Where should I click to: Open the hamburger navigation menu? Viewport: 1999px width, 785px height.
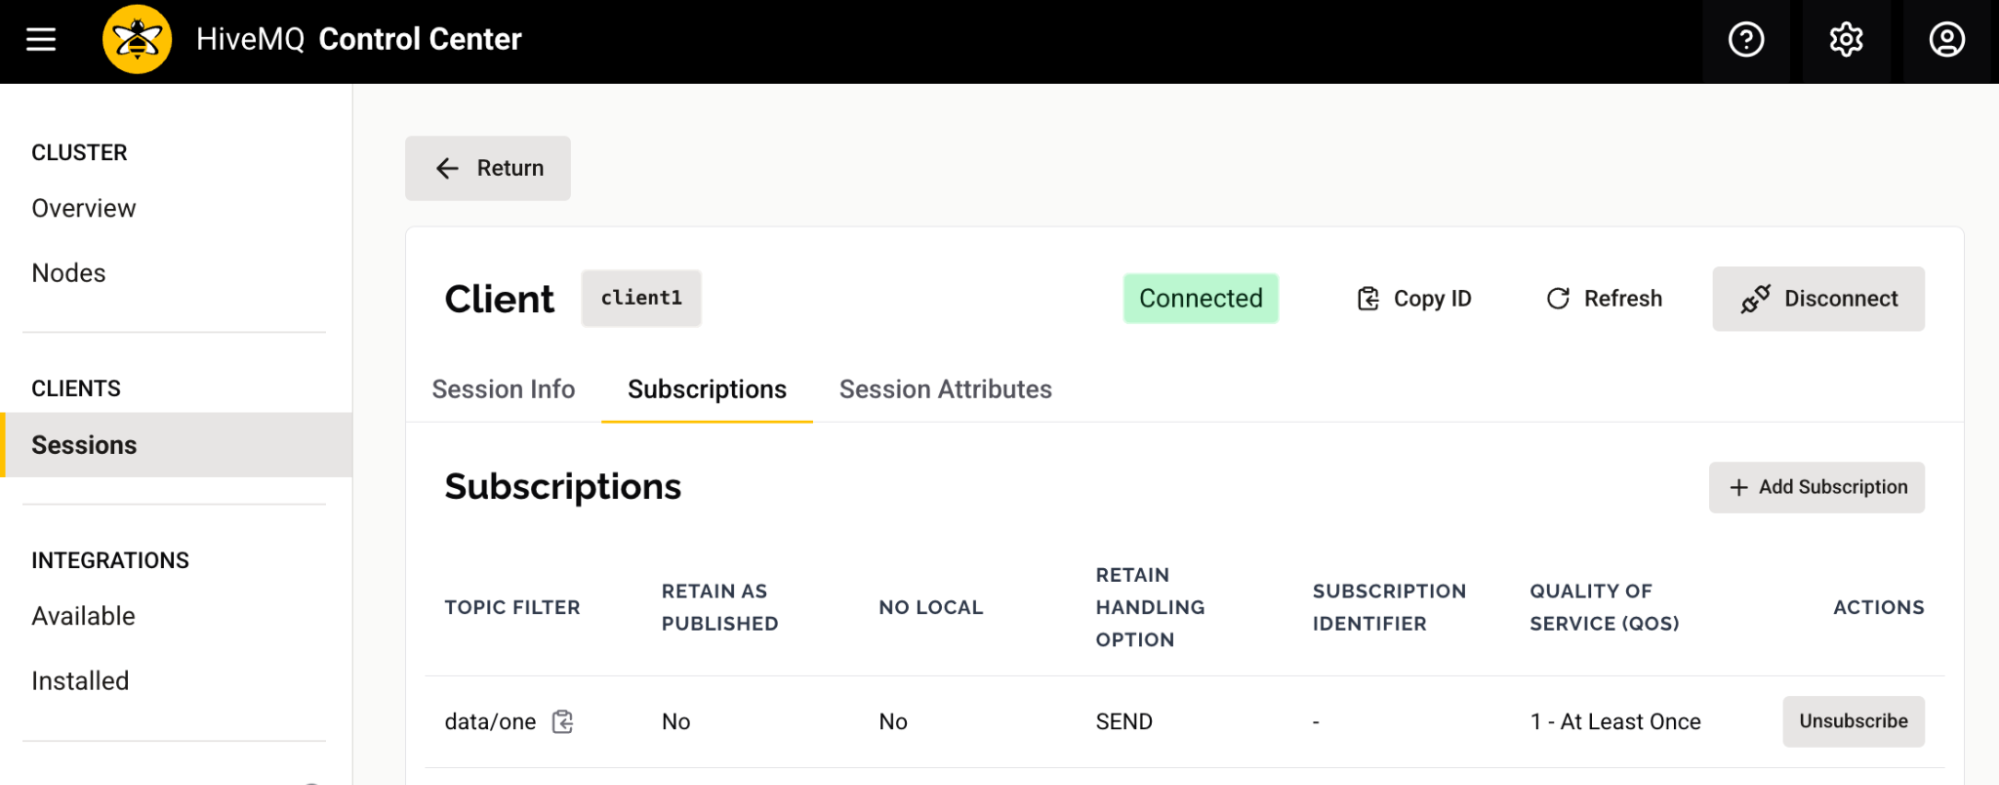41,40
